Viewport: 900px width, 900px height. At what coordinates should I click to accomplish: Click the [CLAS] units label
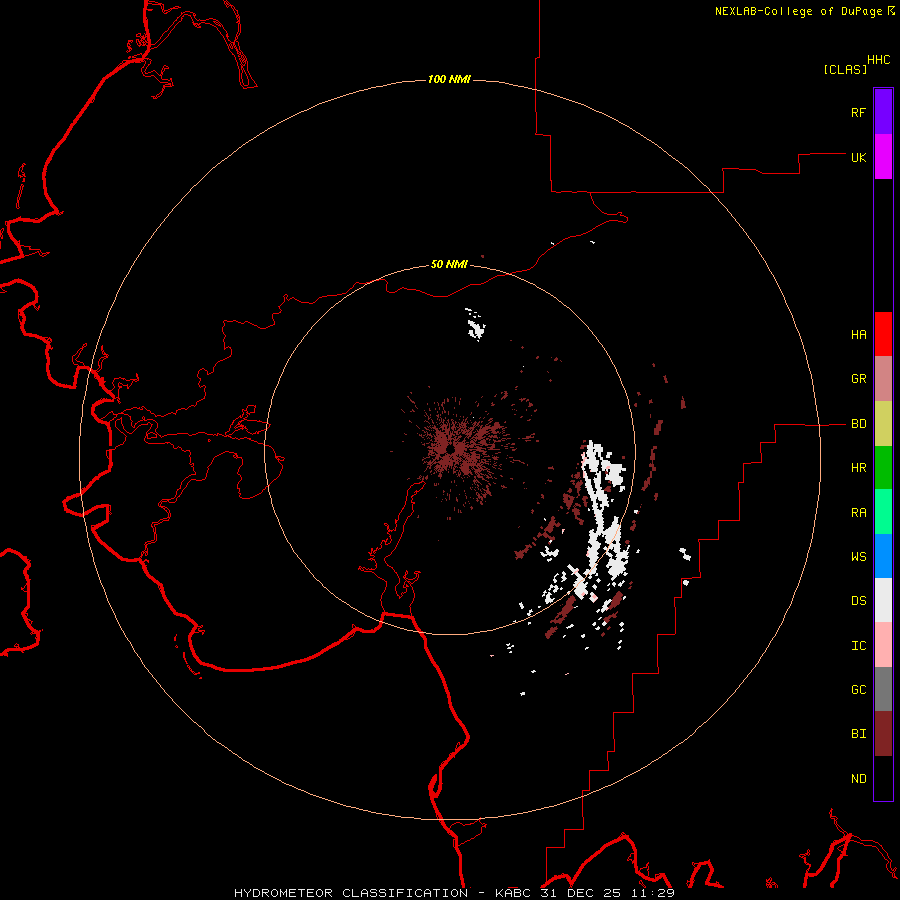click(x=845, y=69)
